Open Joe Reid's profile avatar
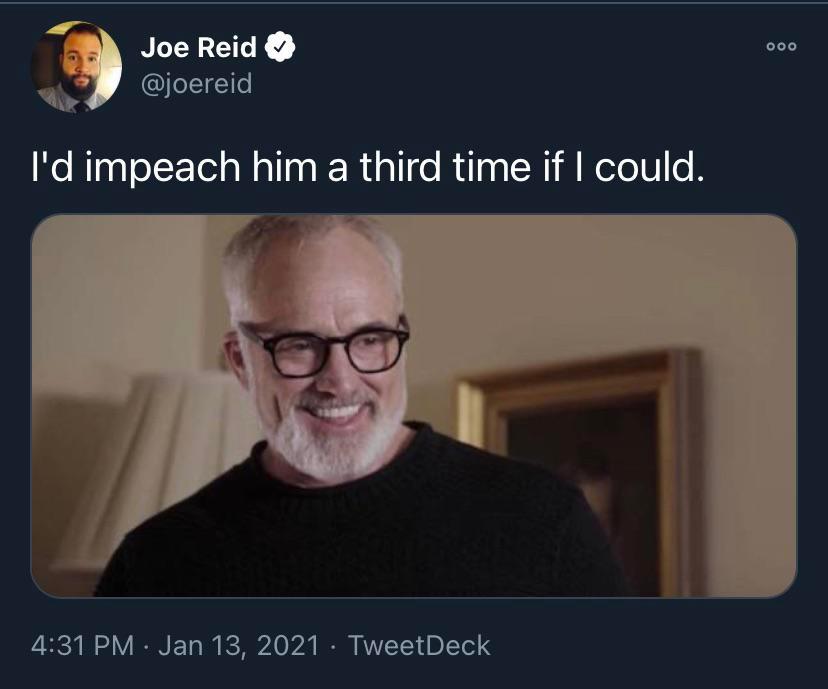The height and width of the screenshot is (689, 828). 77,67
